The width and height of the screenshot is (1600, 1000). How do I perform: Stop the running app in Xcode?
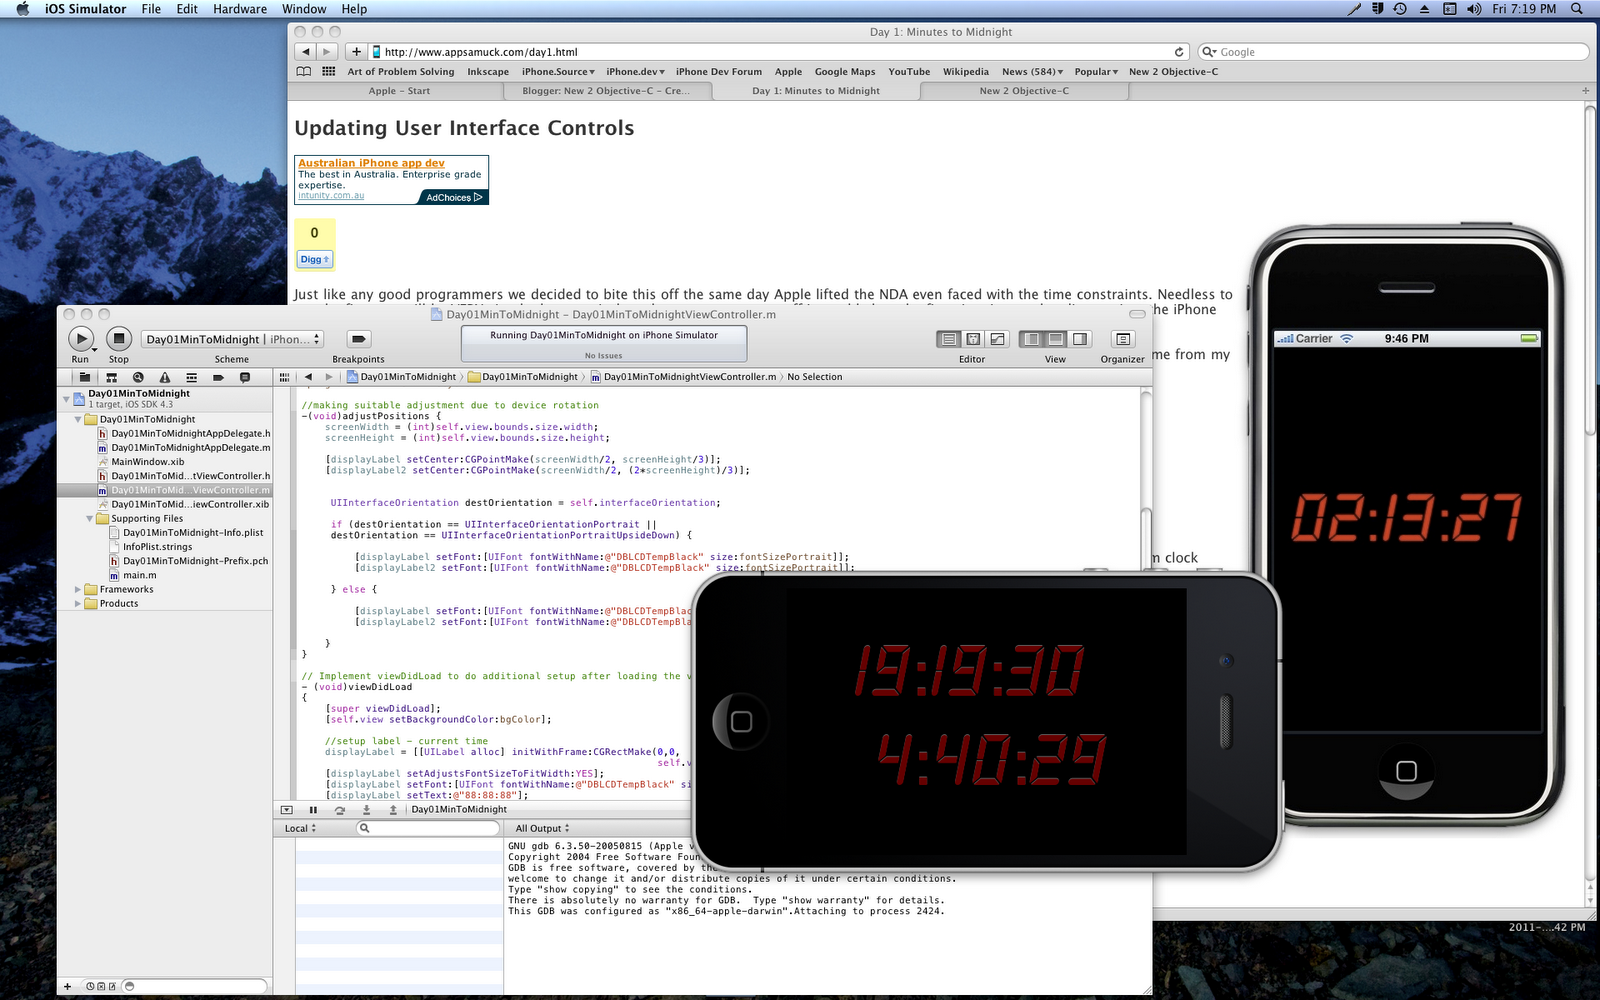point(119,339)
